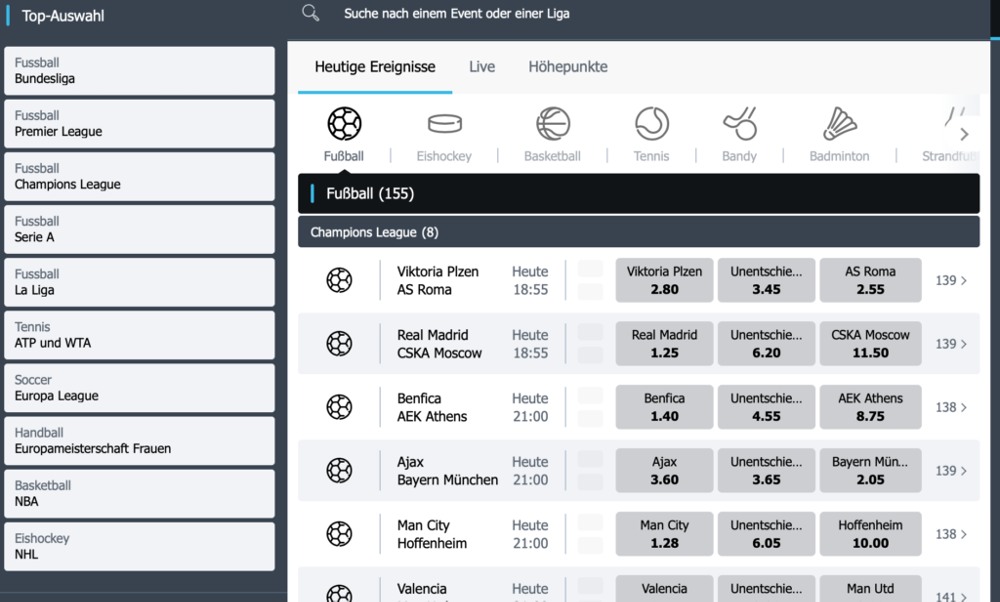Bet on draw at 3.45
Viewport: 1000px width, 602px height.
pos(766,280)
